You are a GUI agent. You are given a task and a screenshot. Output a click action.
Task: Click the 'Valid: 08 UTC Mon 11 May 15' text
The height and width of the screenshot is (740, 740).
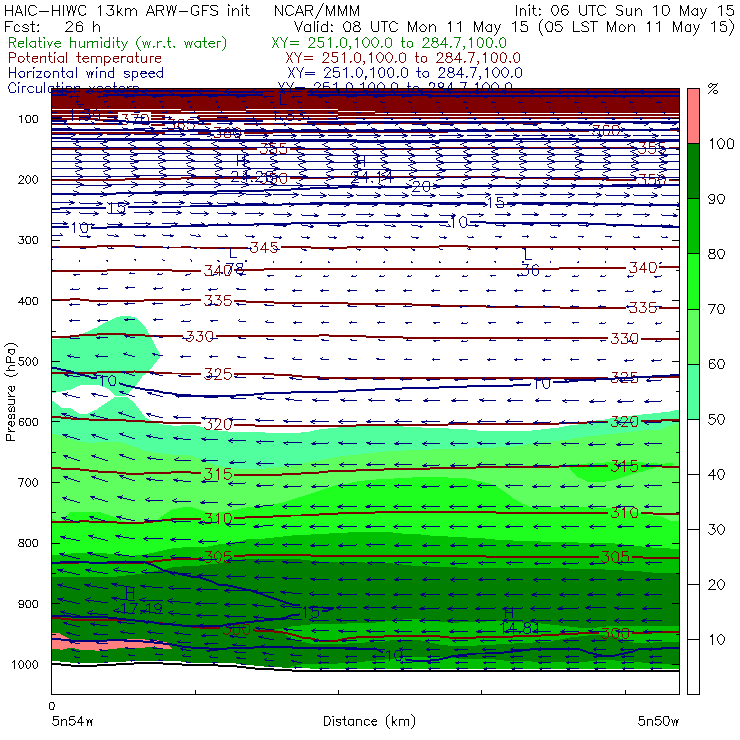tap(411, 27)
